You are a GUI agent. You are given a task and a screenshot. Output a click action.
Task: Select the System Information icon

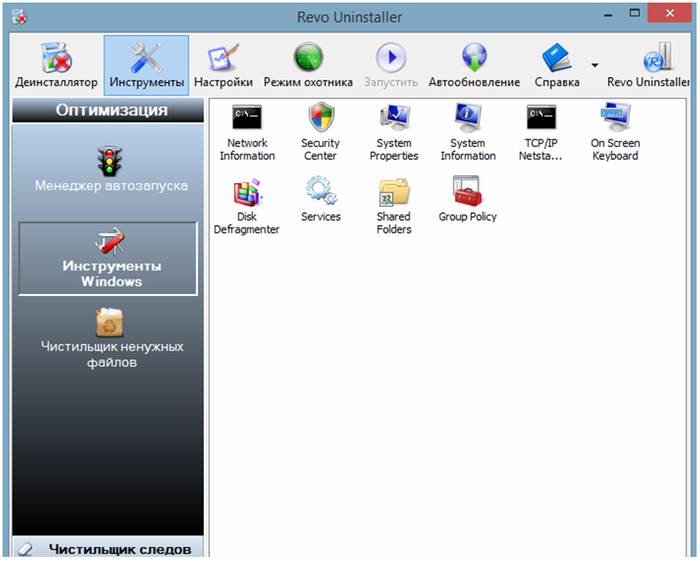pyautogui.click(x=467, y=120)
